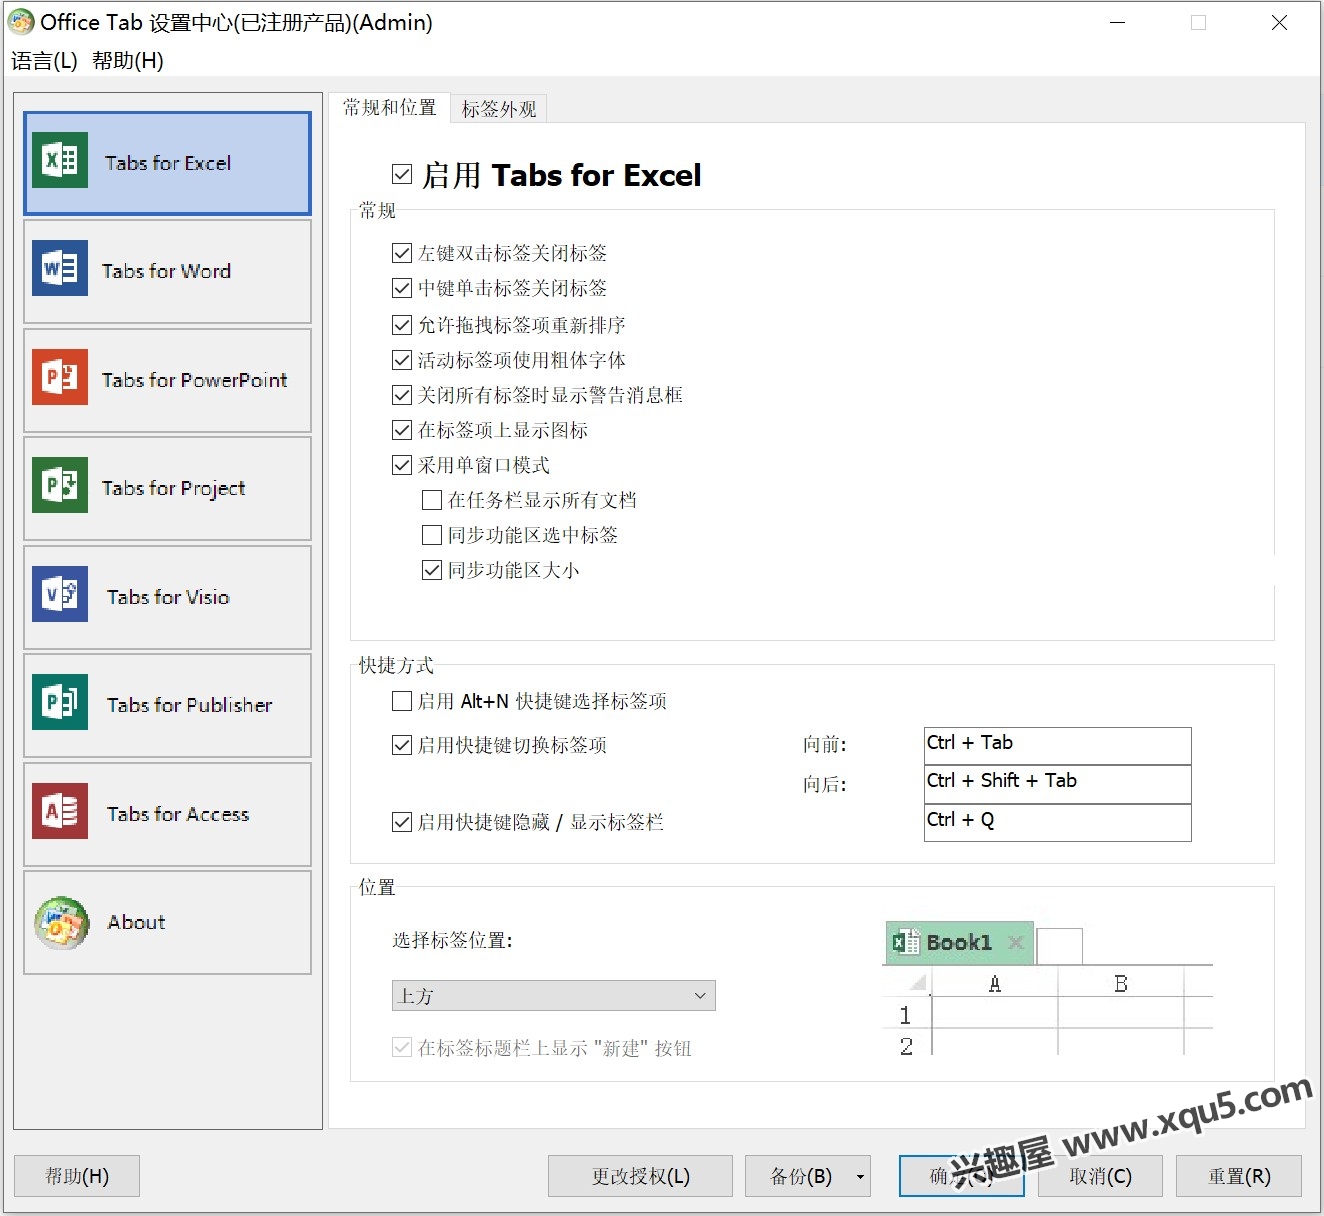Select the Excel icon in sidebar
Screen dimensions: 1324x1216
coord(60,160)
